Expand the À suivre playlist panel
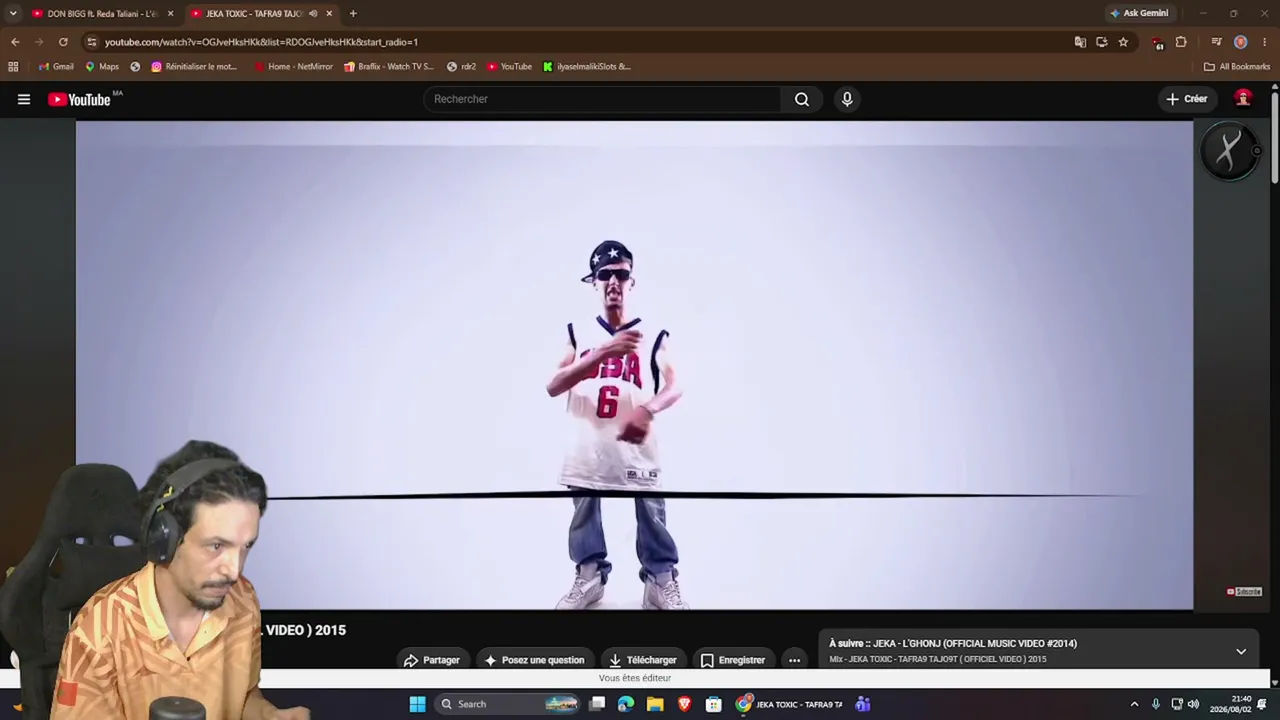1280x720 pixels. click(1241, 651)
